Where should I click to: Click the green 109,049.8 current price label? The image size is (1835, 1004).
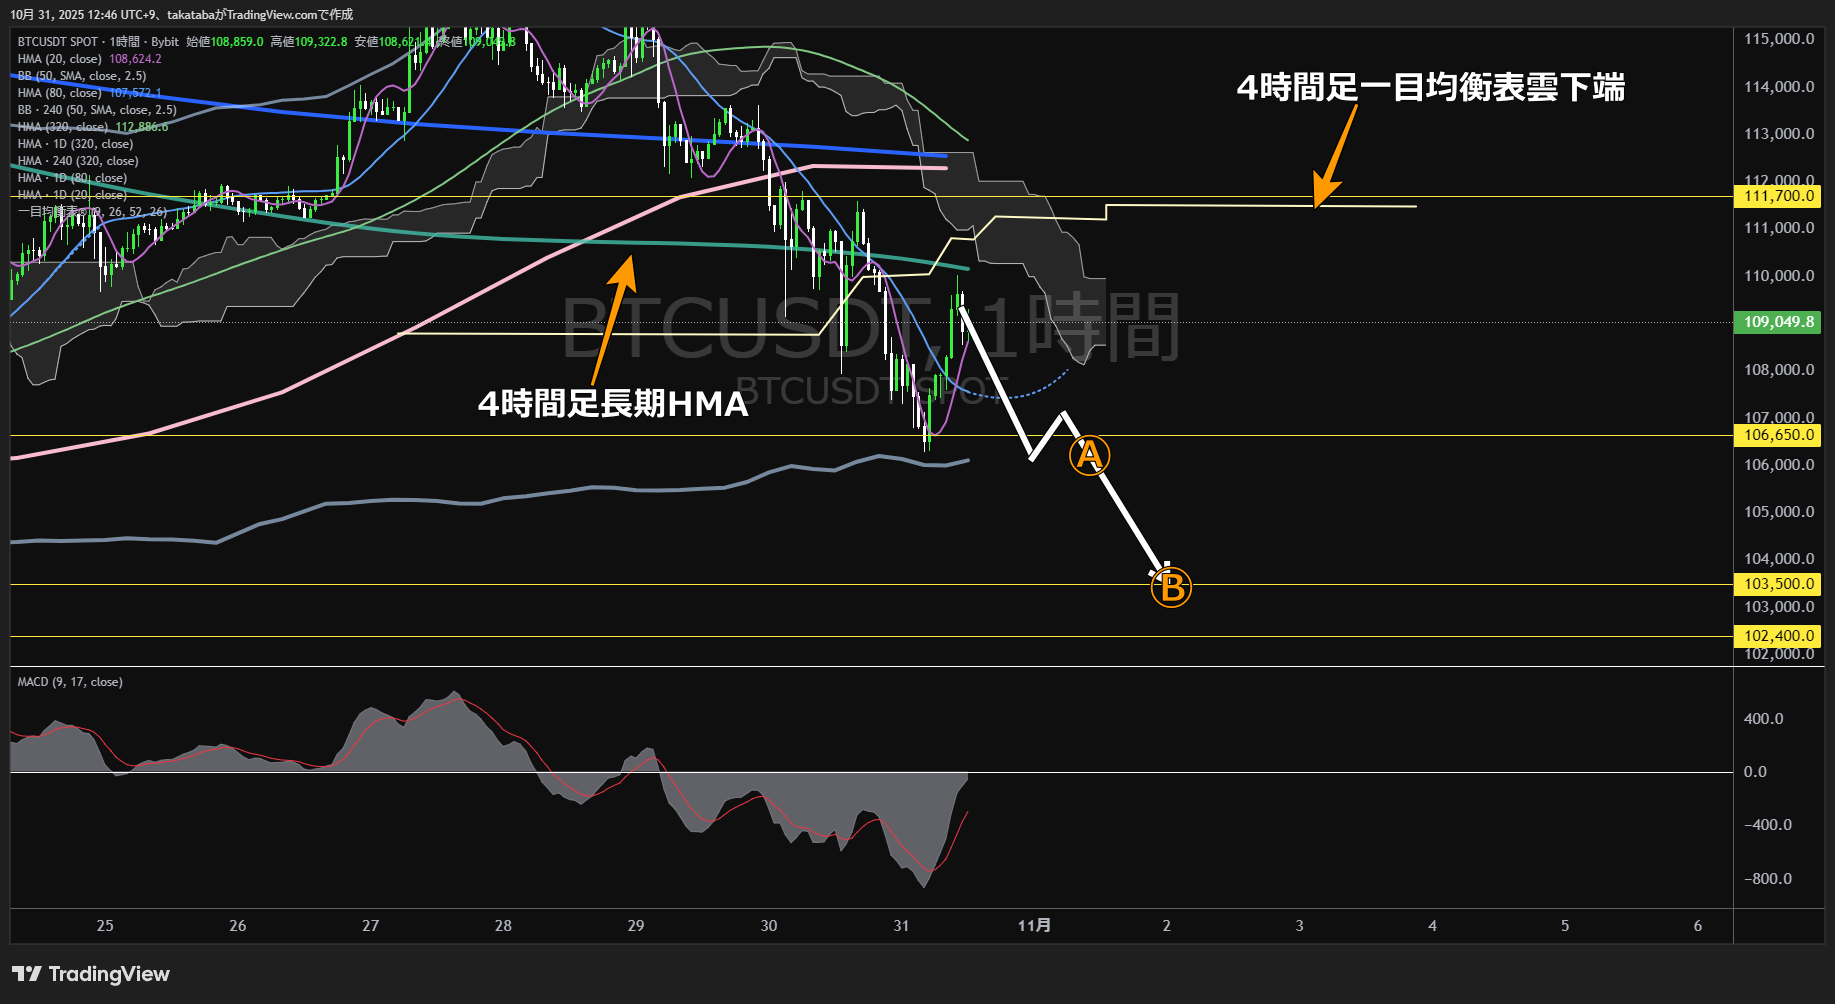(x=1777, y=322)
